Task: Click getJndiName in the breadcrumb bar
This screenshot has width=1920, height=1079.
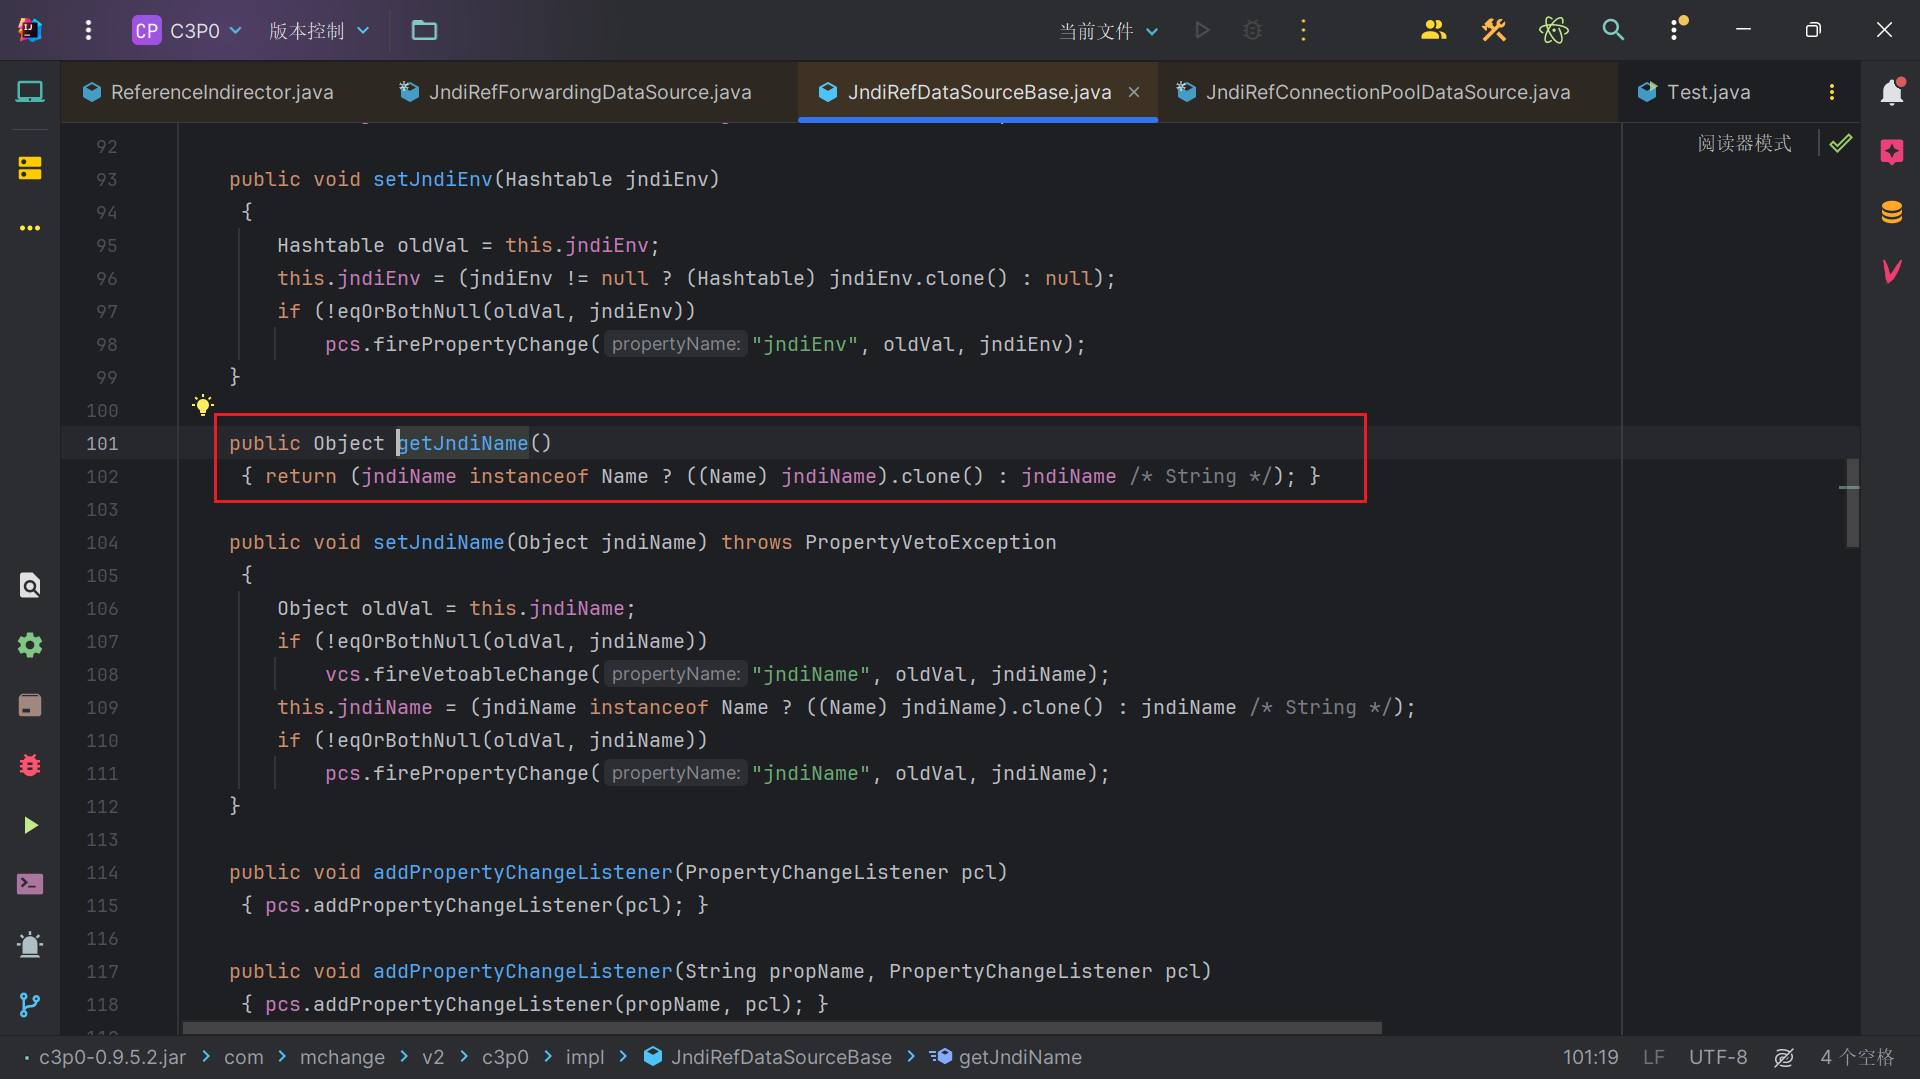Action: pyautogui.click(x=1006, y=1057)
